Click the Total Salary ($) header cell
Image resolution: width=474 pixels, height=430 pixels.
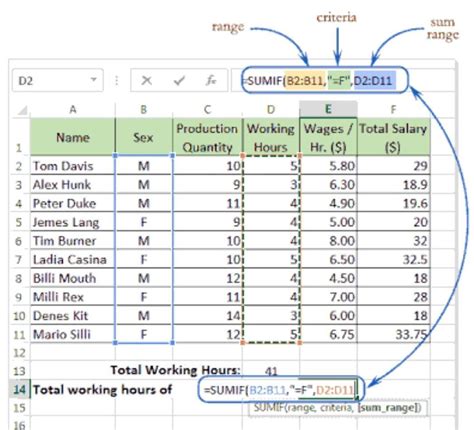click(x=394, y=137)
